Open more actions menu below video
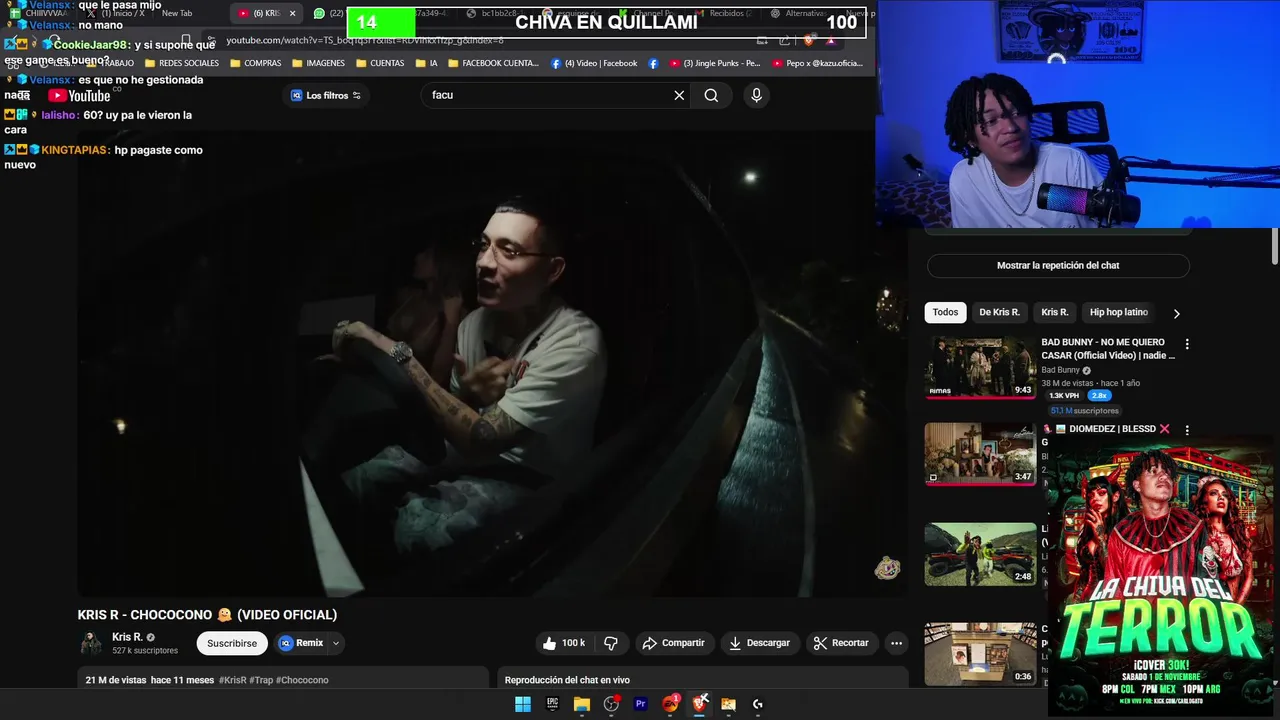 897,643
